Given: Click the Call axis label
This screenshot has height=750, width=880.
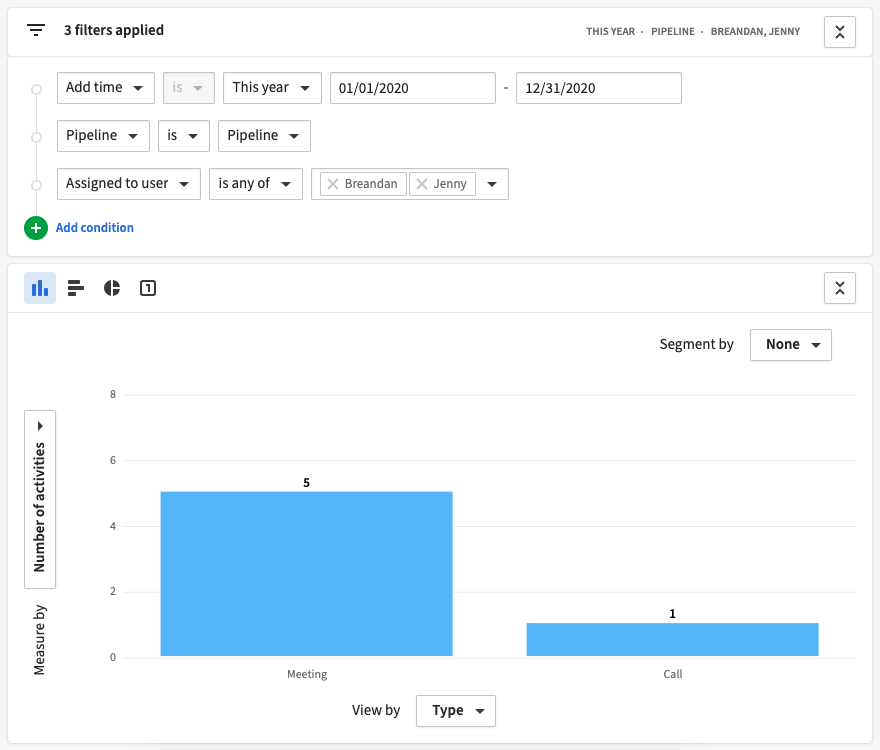Looking at the screenshot, I should (673, 674).
